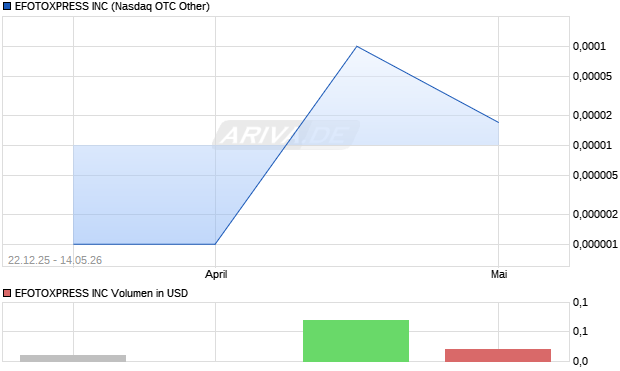620x371 pixels.
Task: Click the 0,0 volume axis label
Action: (580, 361)
